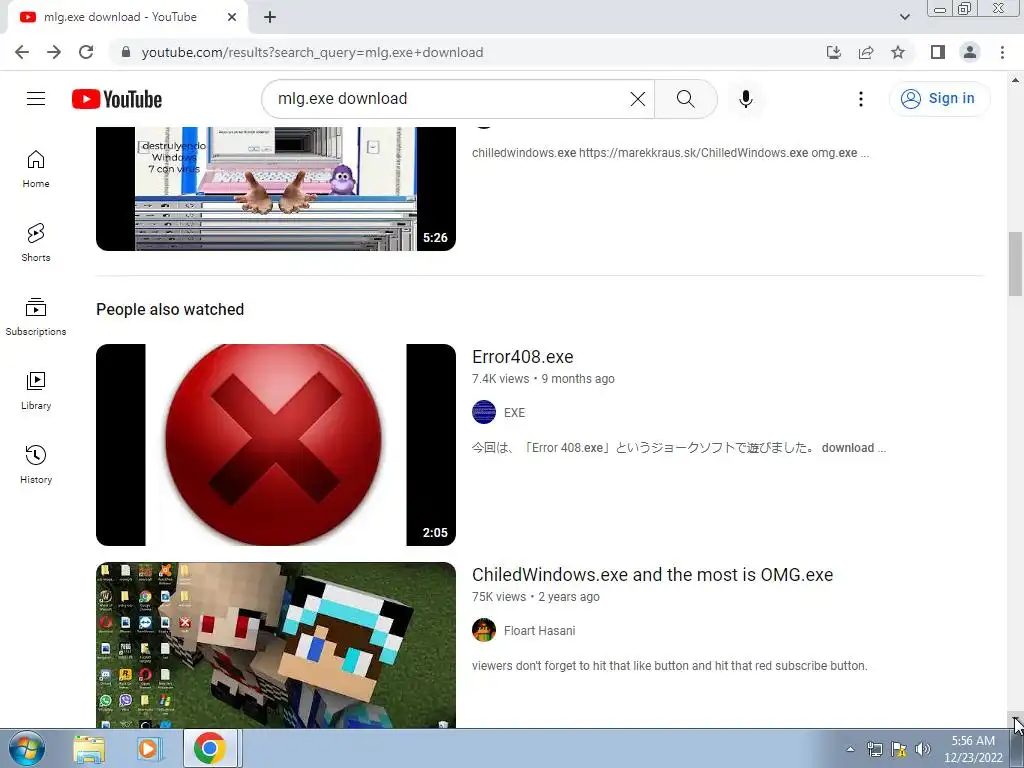Screen dimensions: 1024x768
Task: Close the mlg.exe download tab
Action: pos(232,18)
